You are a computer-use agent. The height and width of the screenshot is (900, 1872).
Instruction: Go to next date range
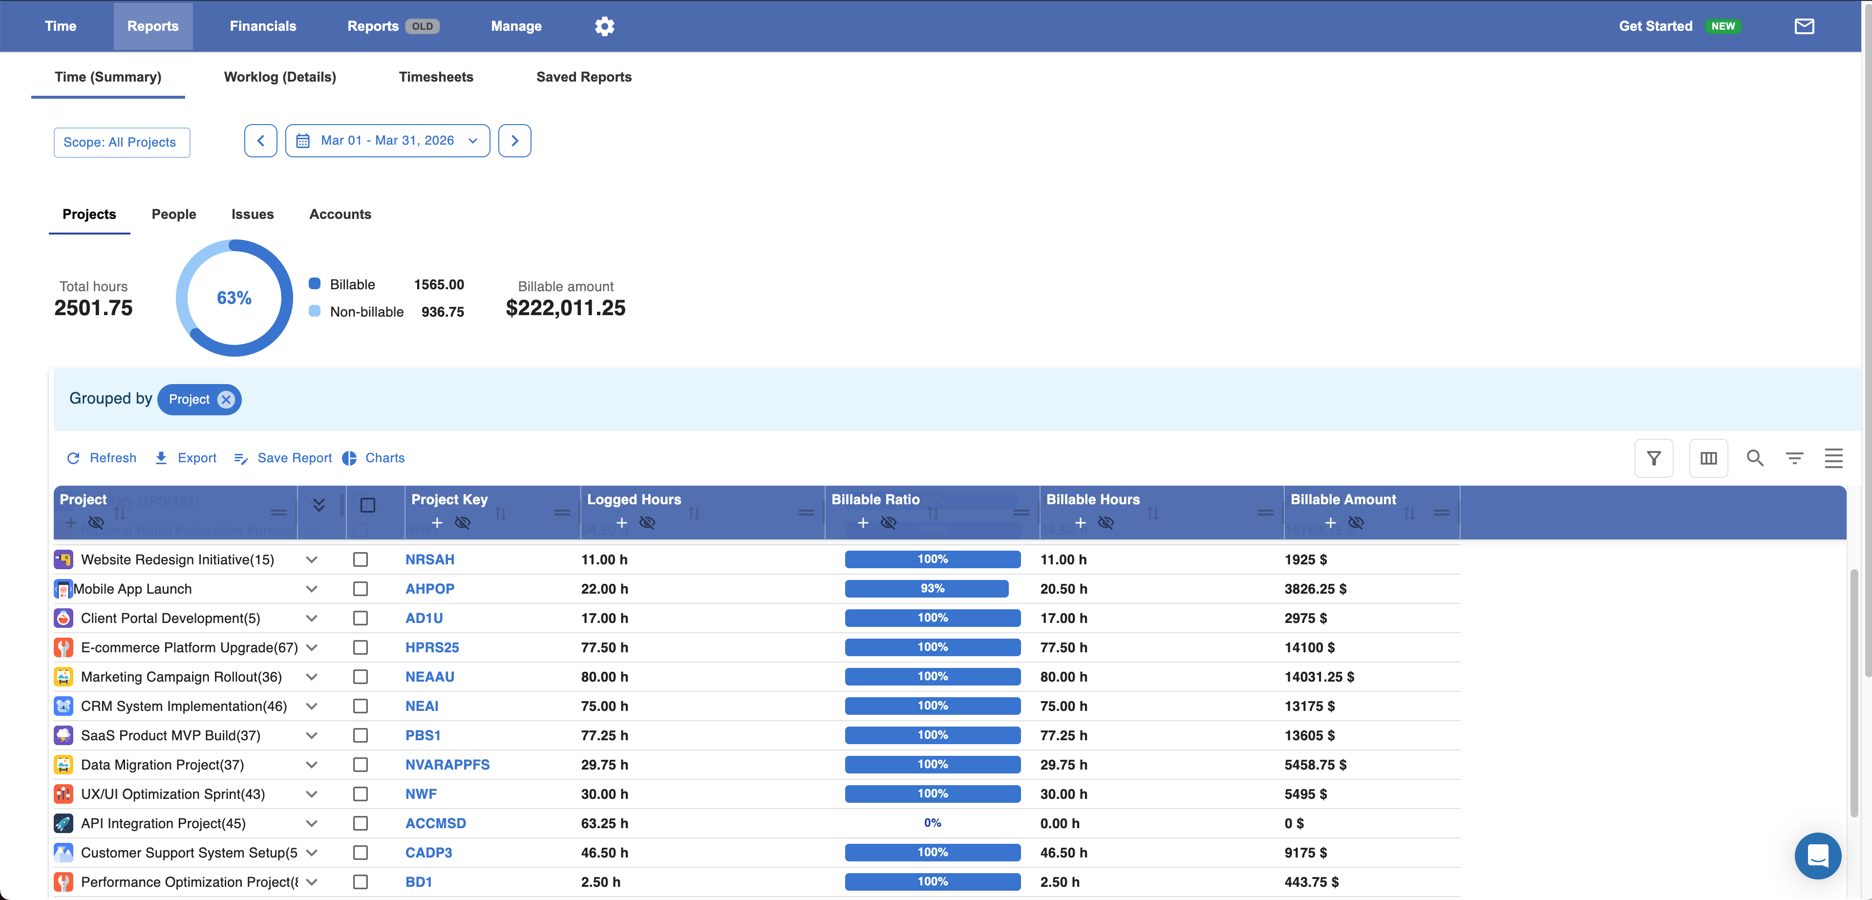(x=515, y=141)
